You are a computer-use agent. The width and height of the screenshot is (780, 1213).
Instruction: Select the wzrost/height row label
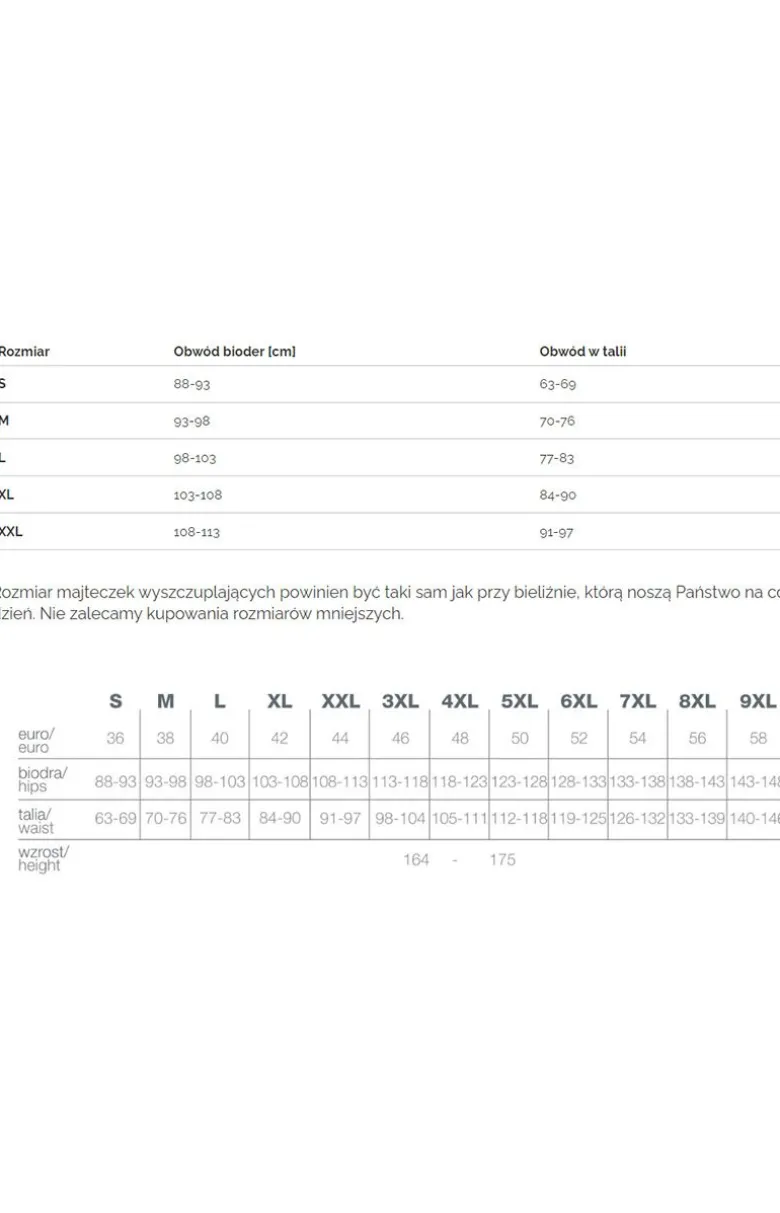[x=44, y=858]
